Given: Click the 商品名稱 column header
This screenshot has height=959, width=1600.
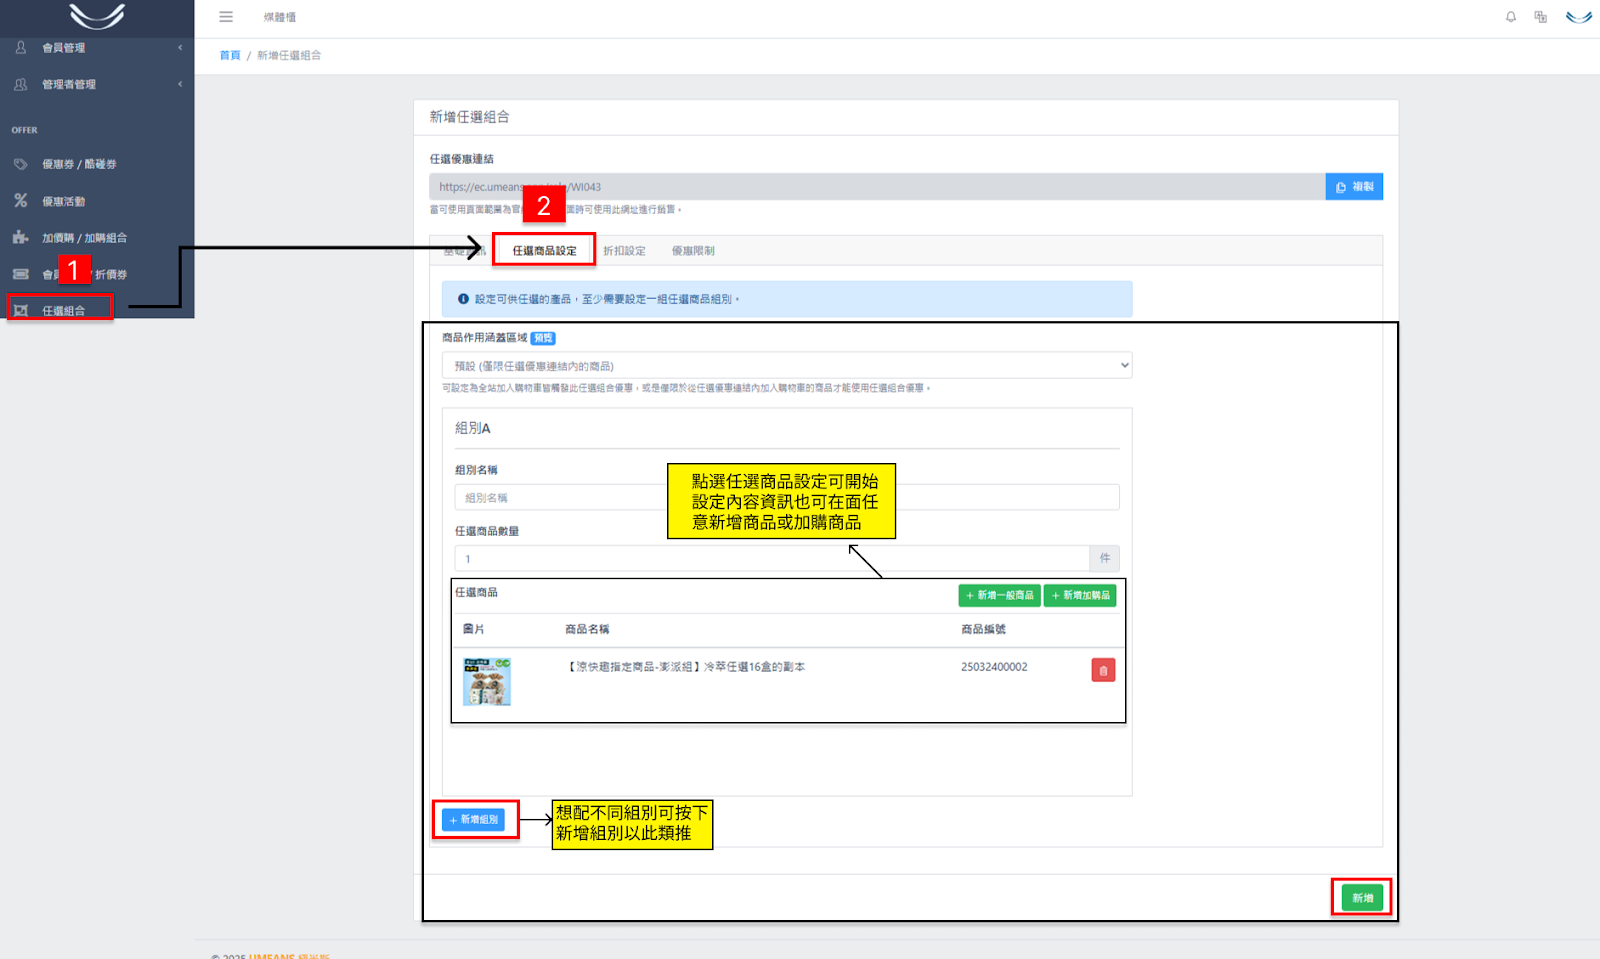Looking at the screenshot, I should [587, 629].
